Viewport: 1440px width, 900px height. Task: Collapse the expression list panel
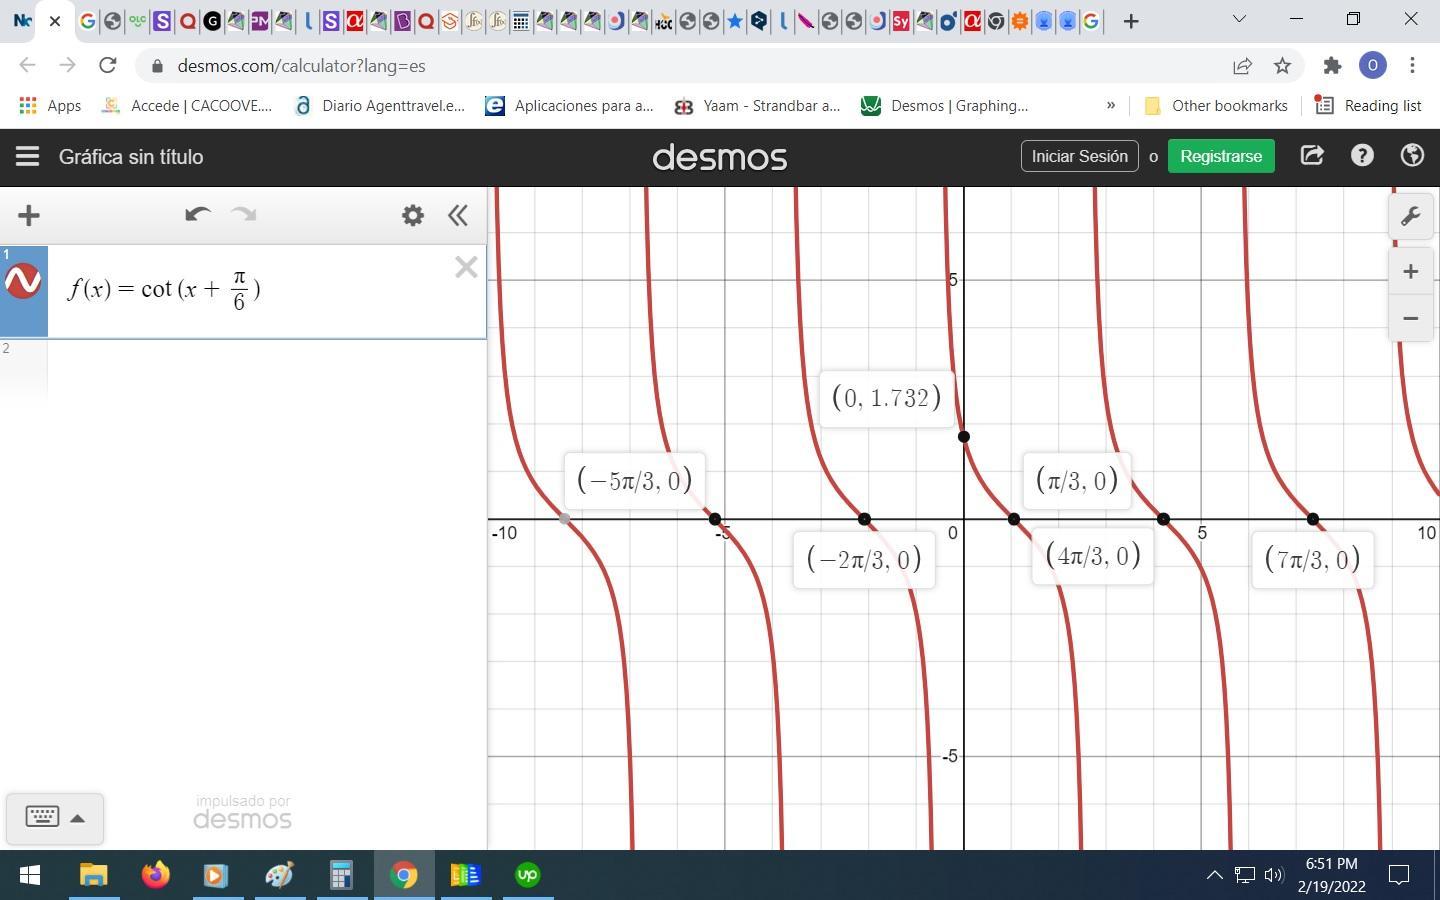tap(458, 215)
